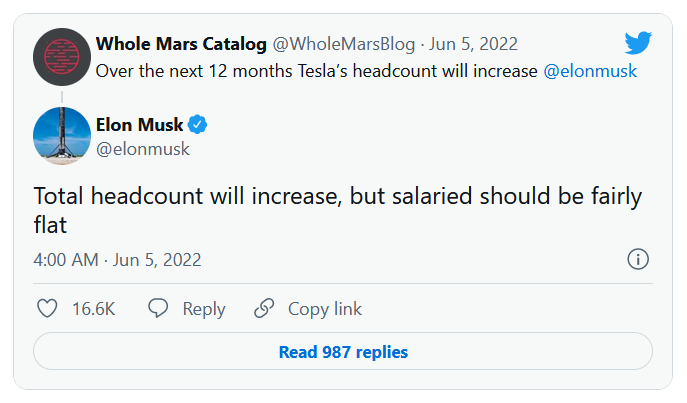Open Whole Mars Catalog profile avatar
Image resolution: width=687 pixels, height=403 pixels.
point(62,57)
